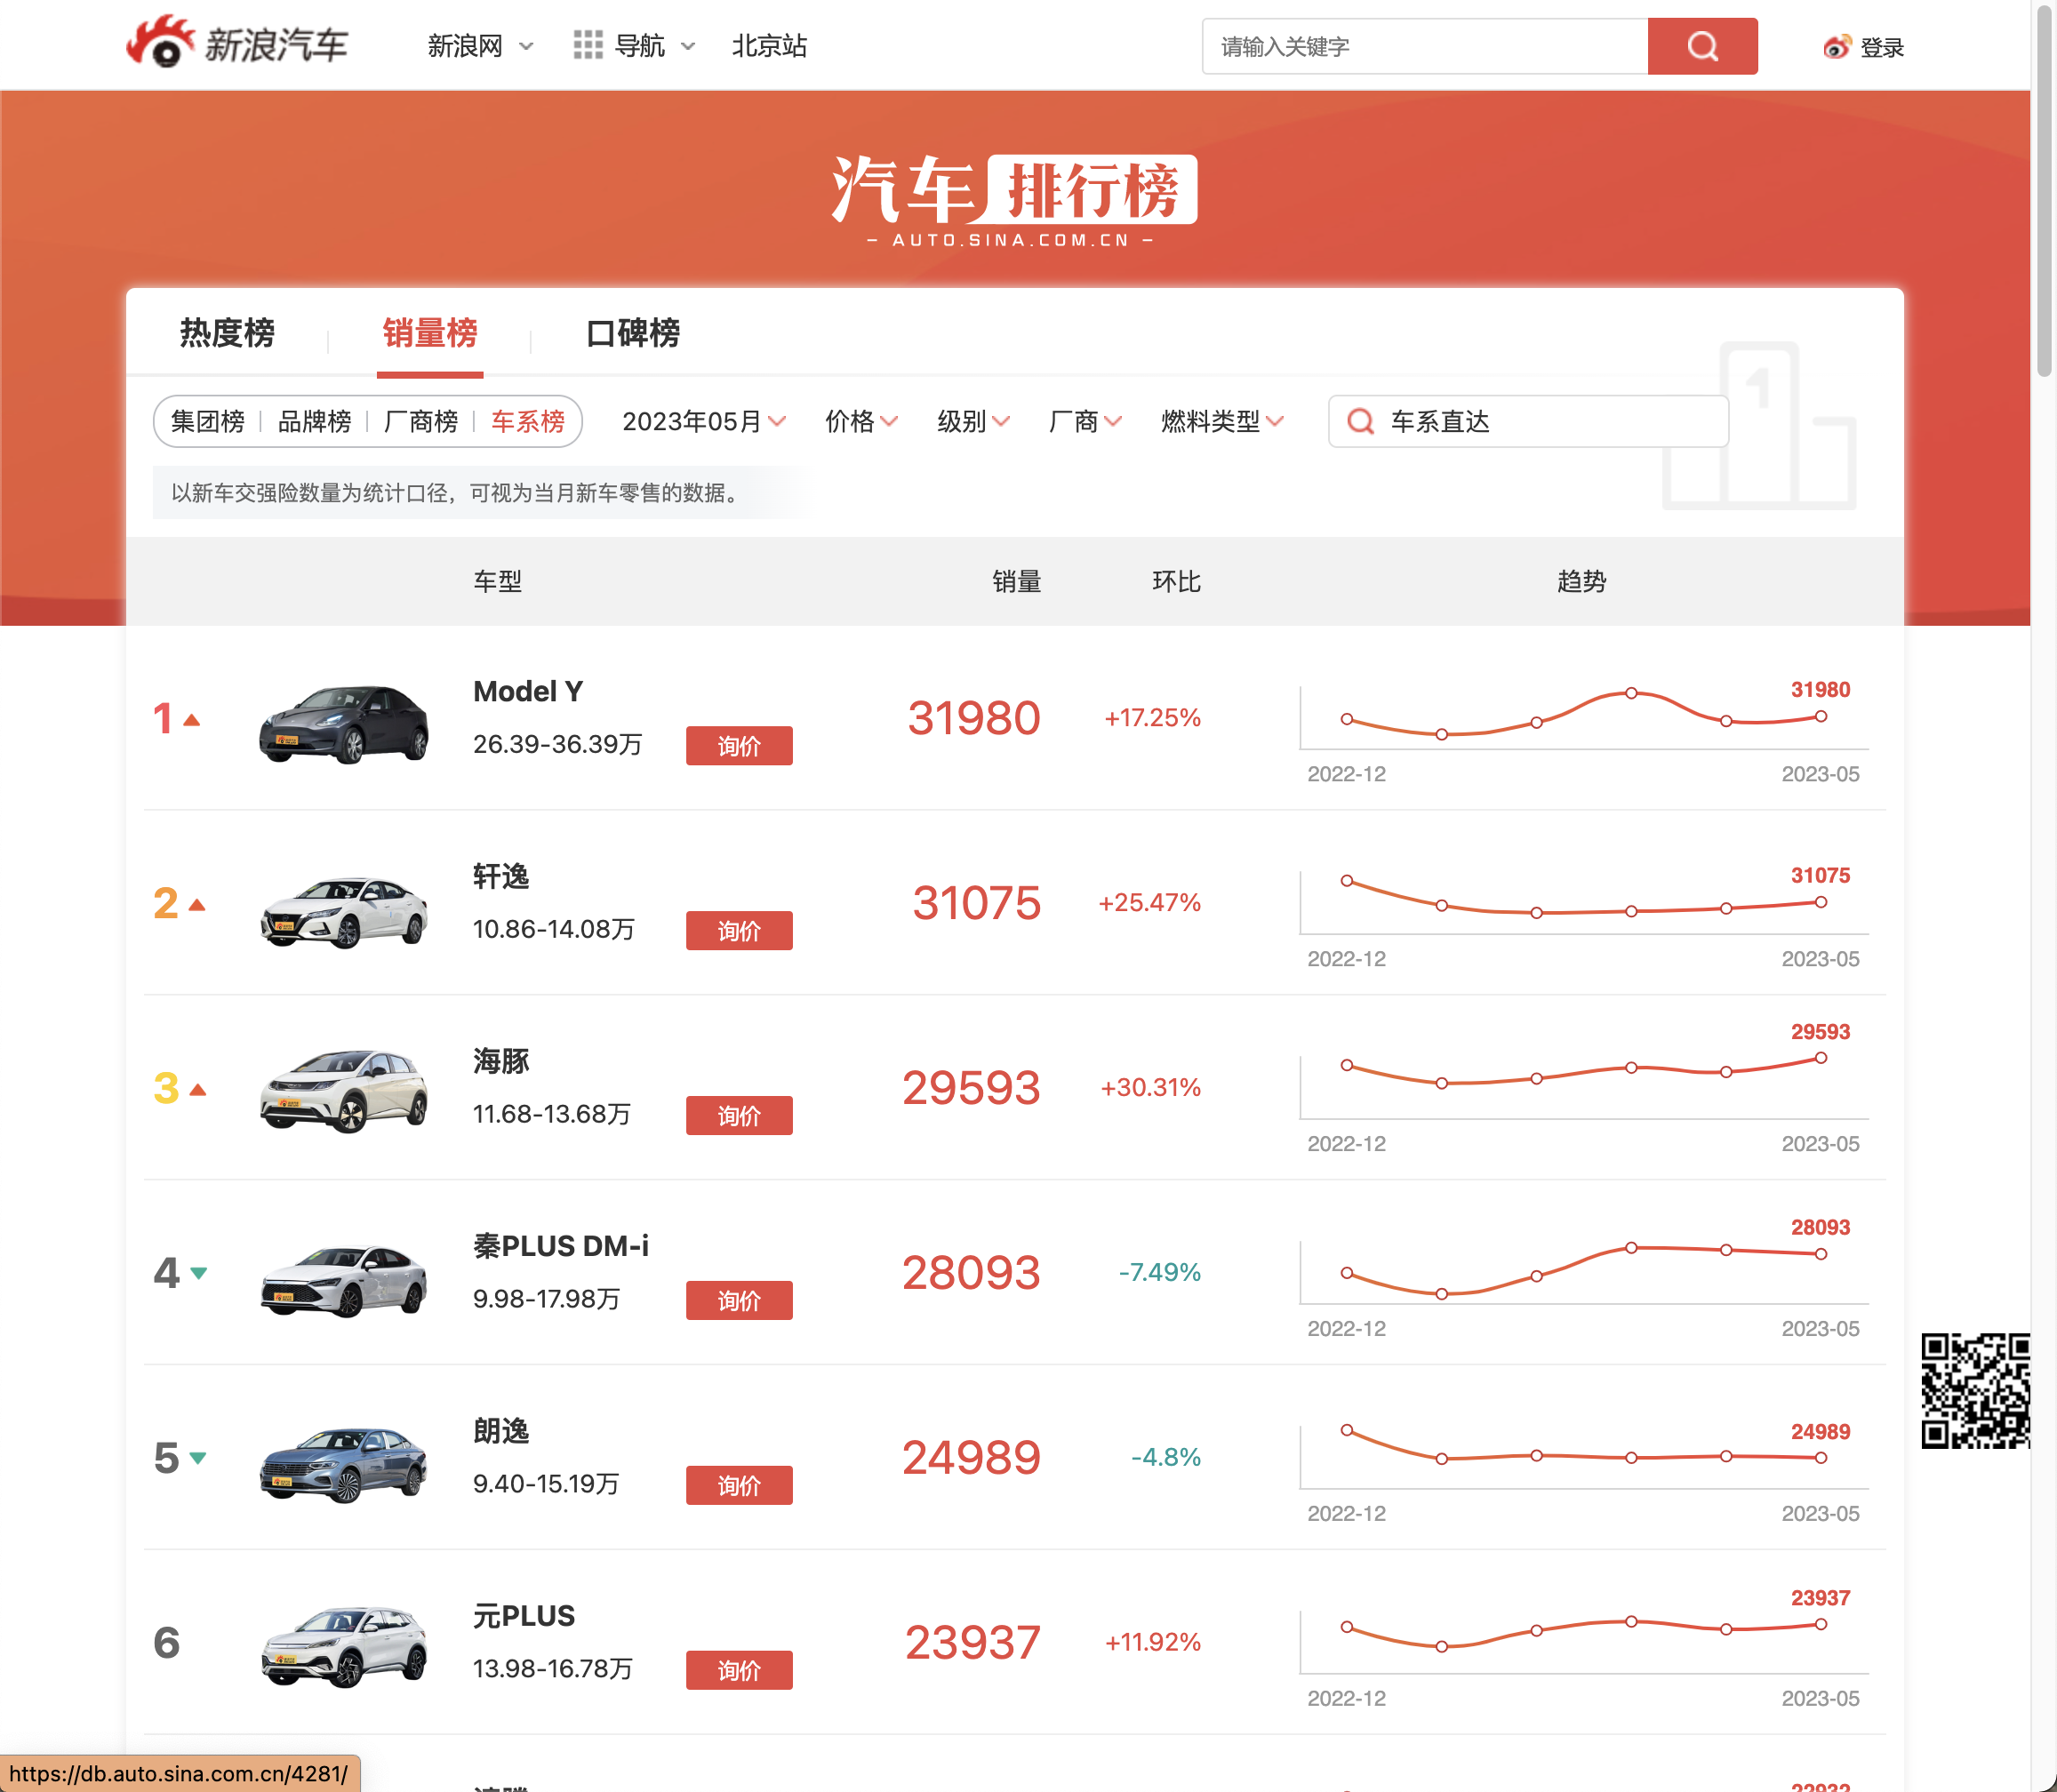Open the 轩逸 model name link

coord(501,876)
